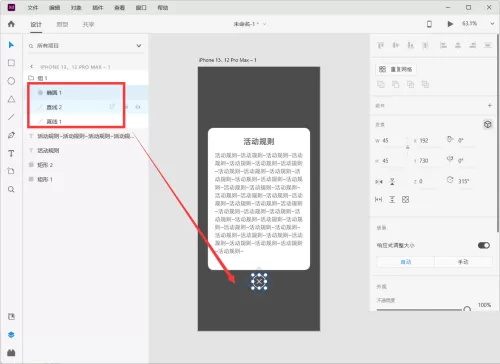Activate the Pen tool
The height and width of the screenshot is (364, 500).
click(x=11, y=135)
